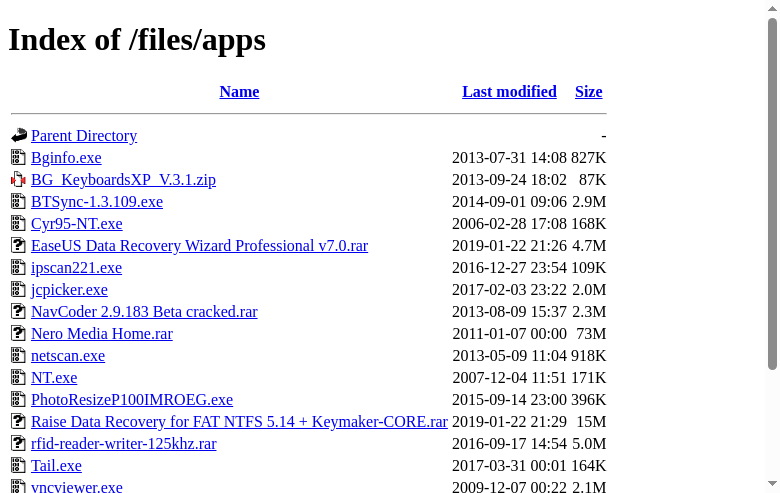
Task: Sort listing by the Name column header
Action: tap(239, 92)
